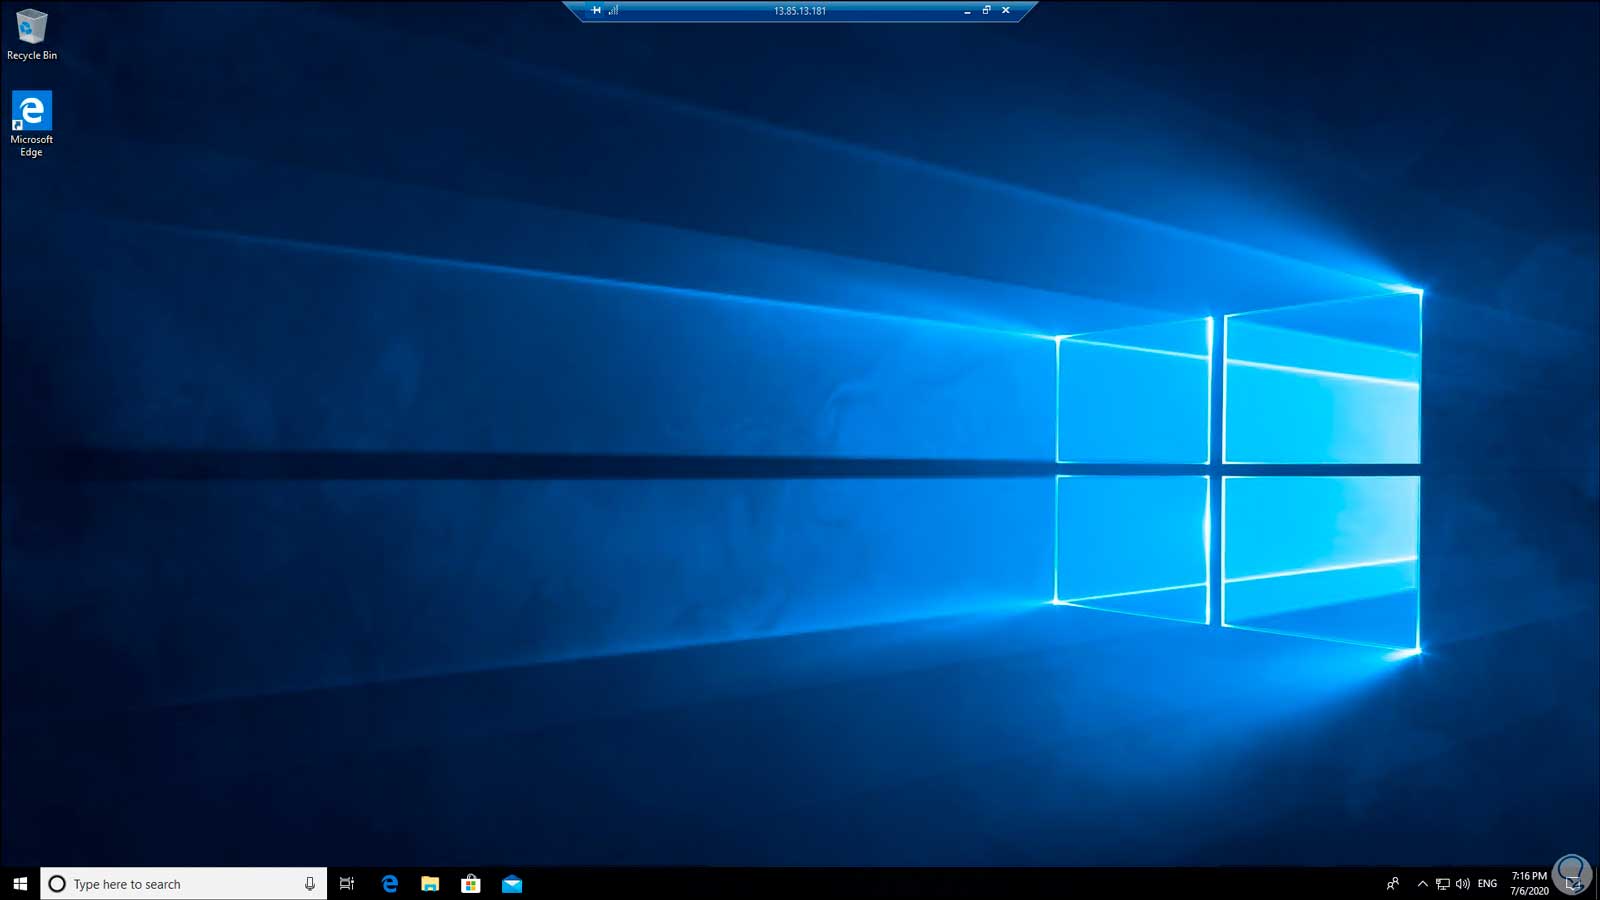Screen dimensions: 1600x900
Task: Launch Edge from the taskbar
Action: pyautogui.click(x=390, y=884)
